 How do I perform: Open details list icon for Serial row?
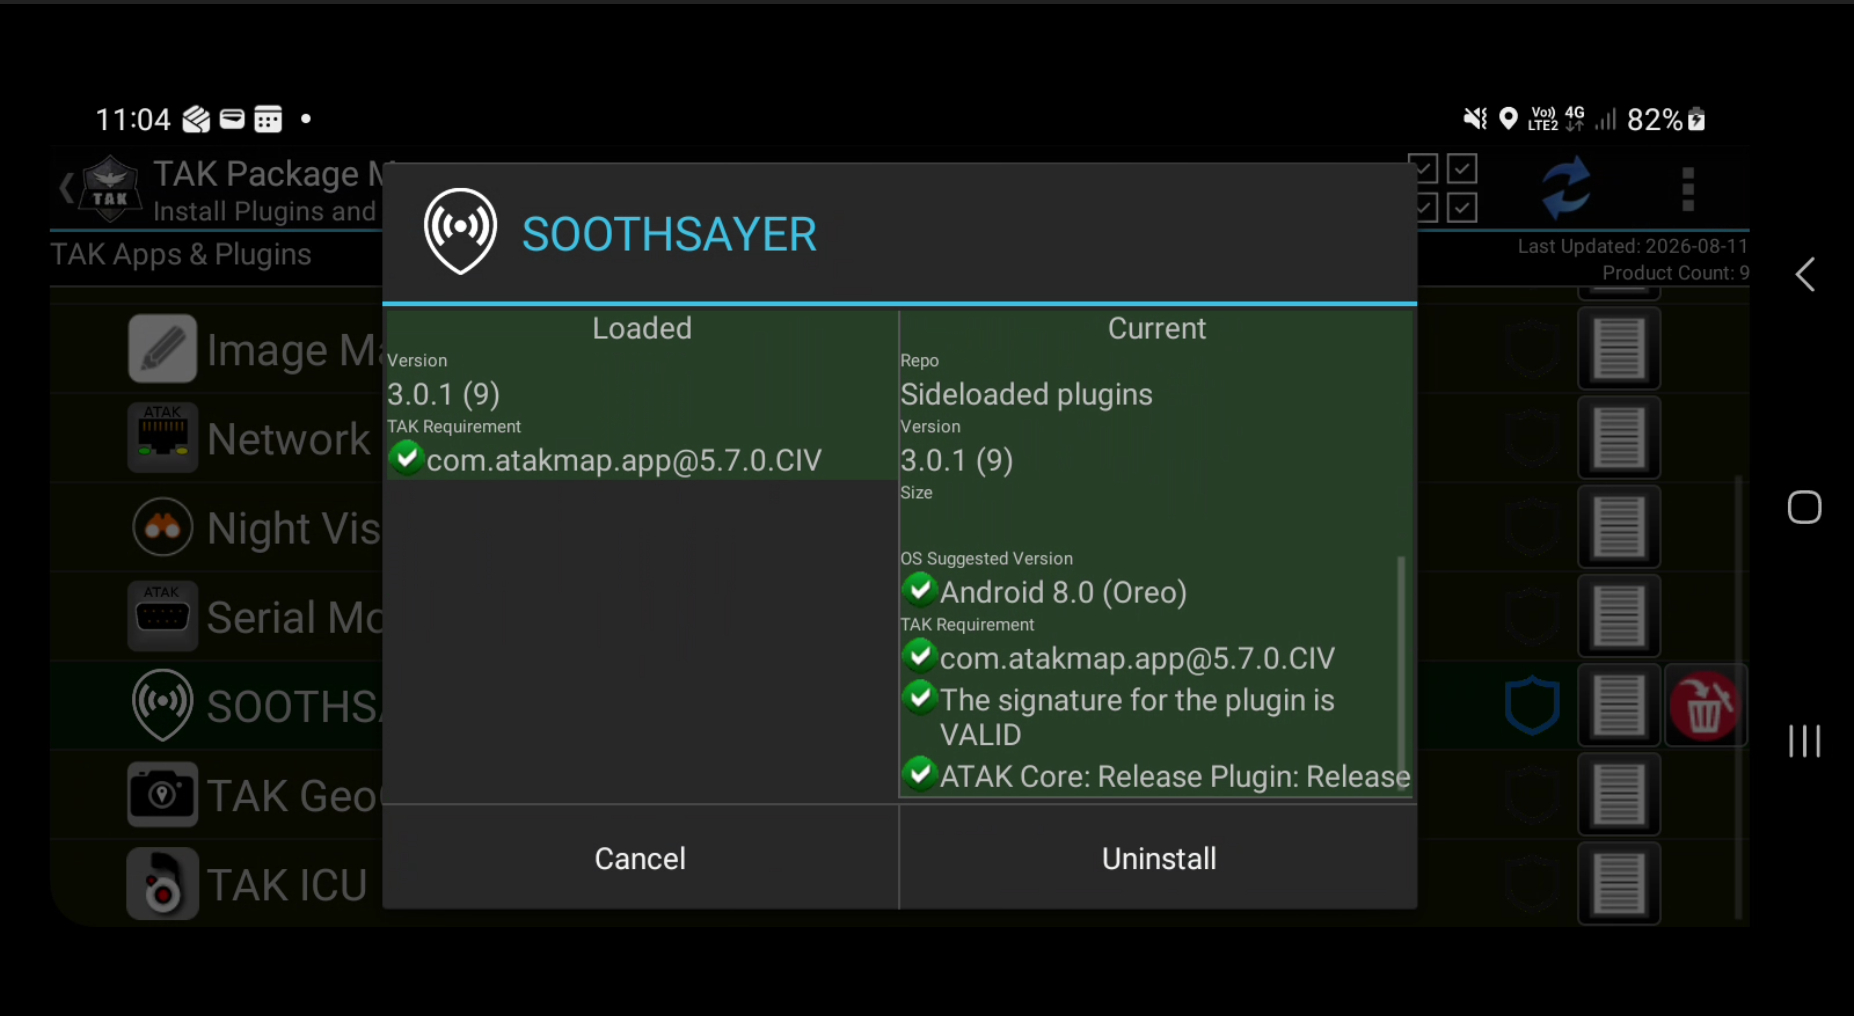point(1619,616)
